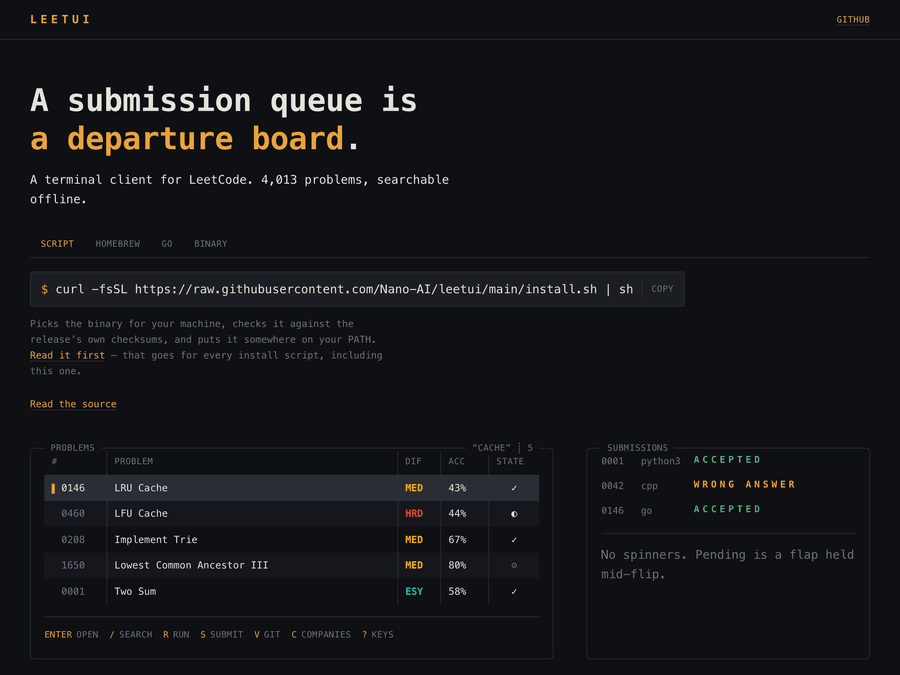This screenshot has width=900, height=675.
Task: Open the Read the source link
Action: (x=73, y=404)
